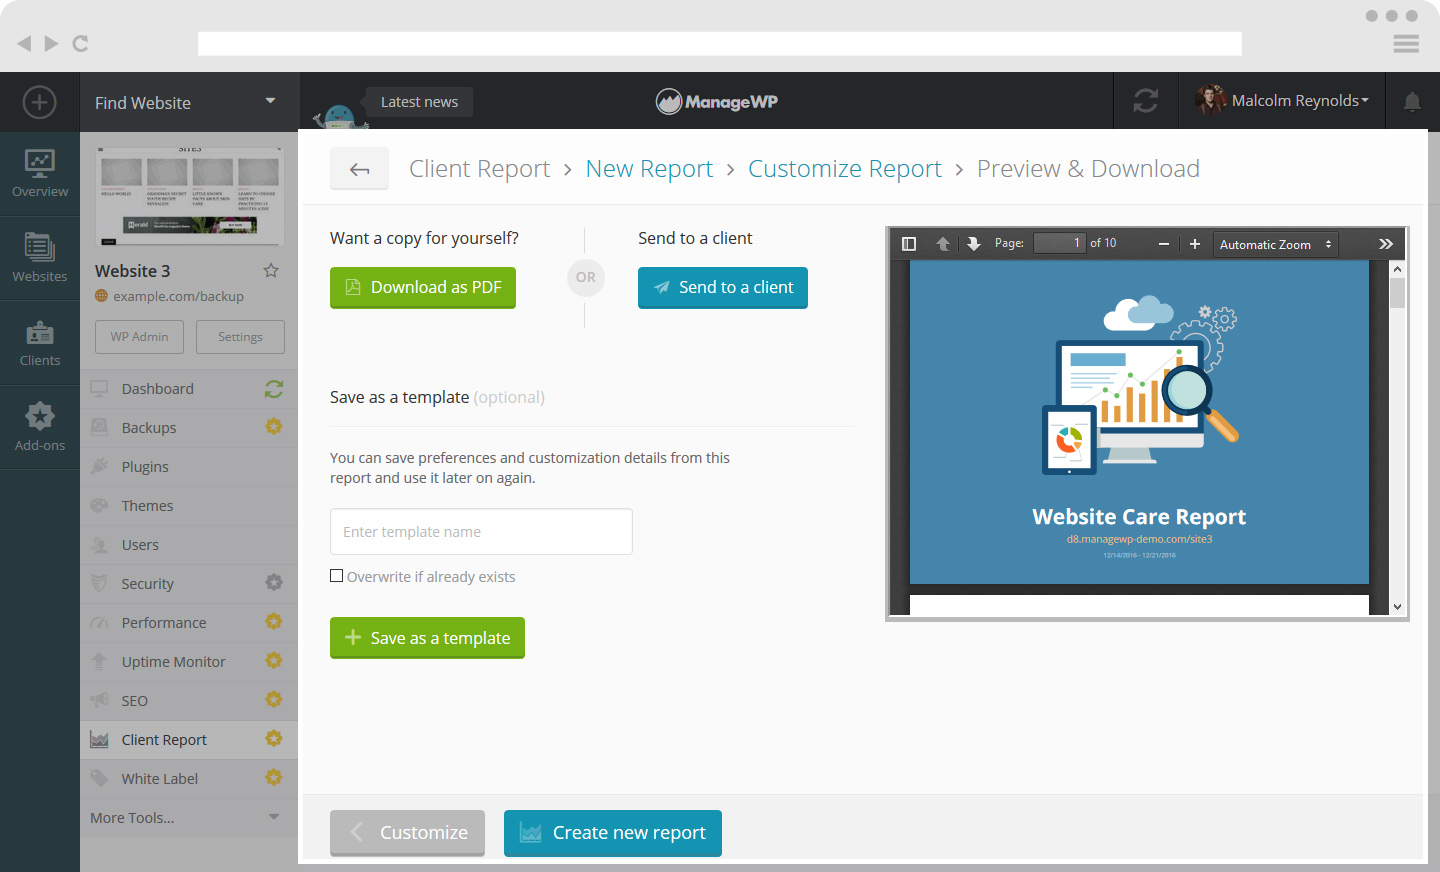
Task: Open Backups in the site menu
Action: pyautogui.click(x=149, y=428)
